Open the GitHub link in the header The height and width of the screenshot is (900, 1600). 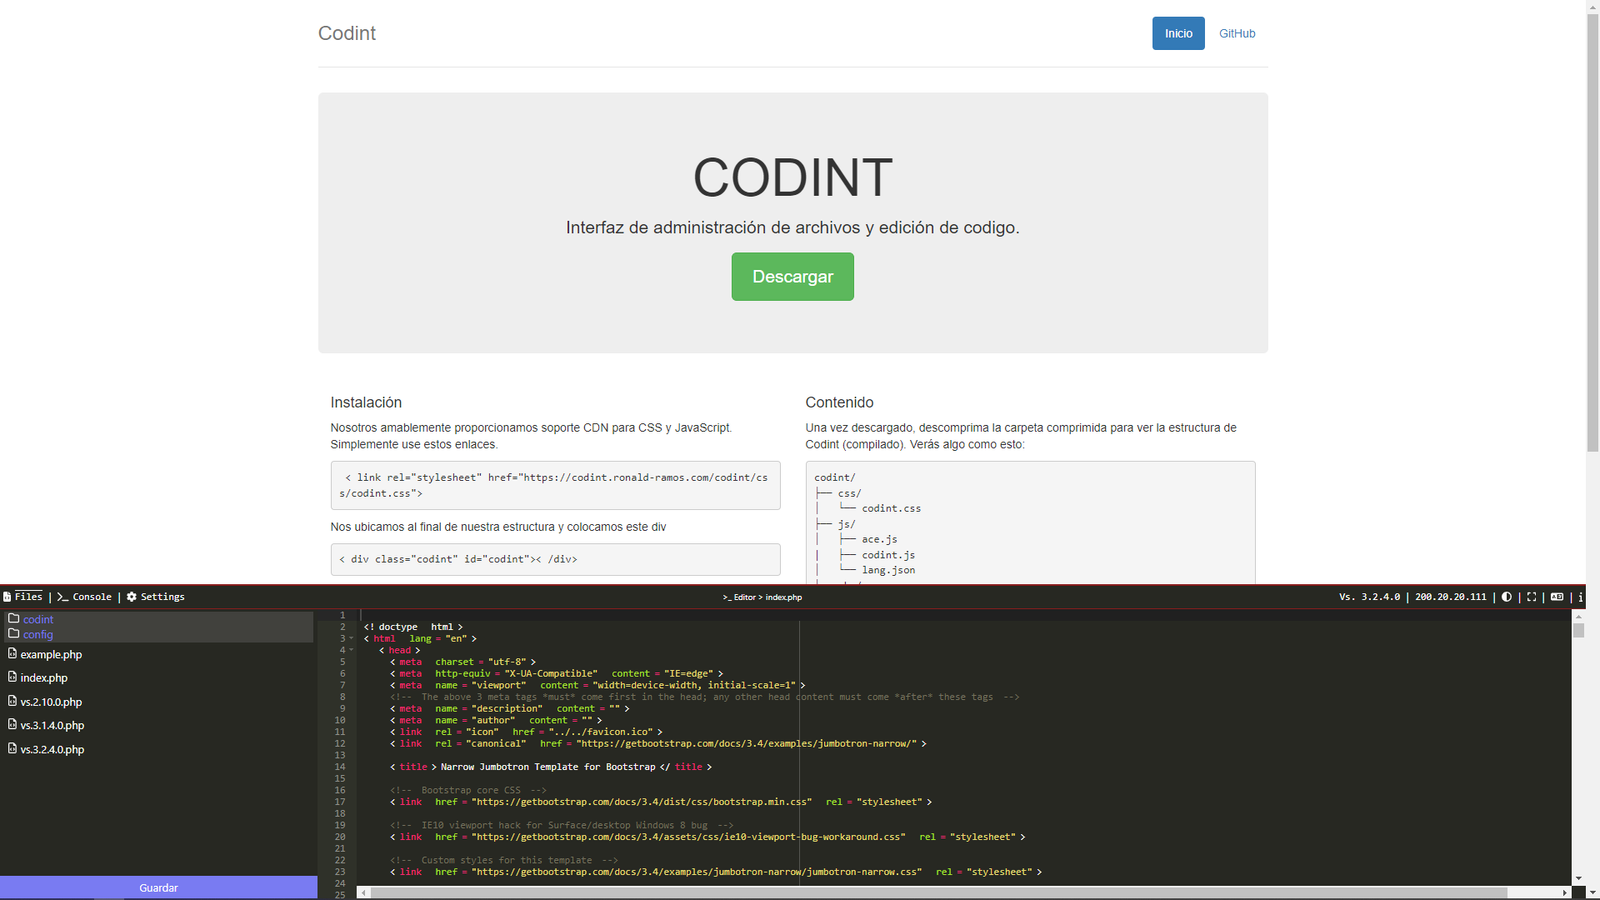(1237, 34)
